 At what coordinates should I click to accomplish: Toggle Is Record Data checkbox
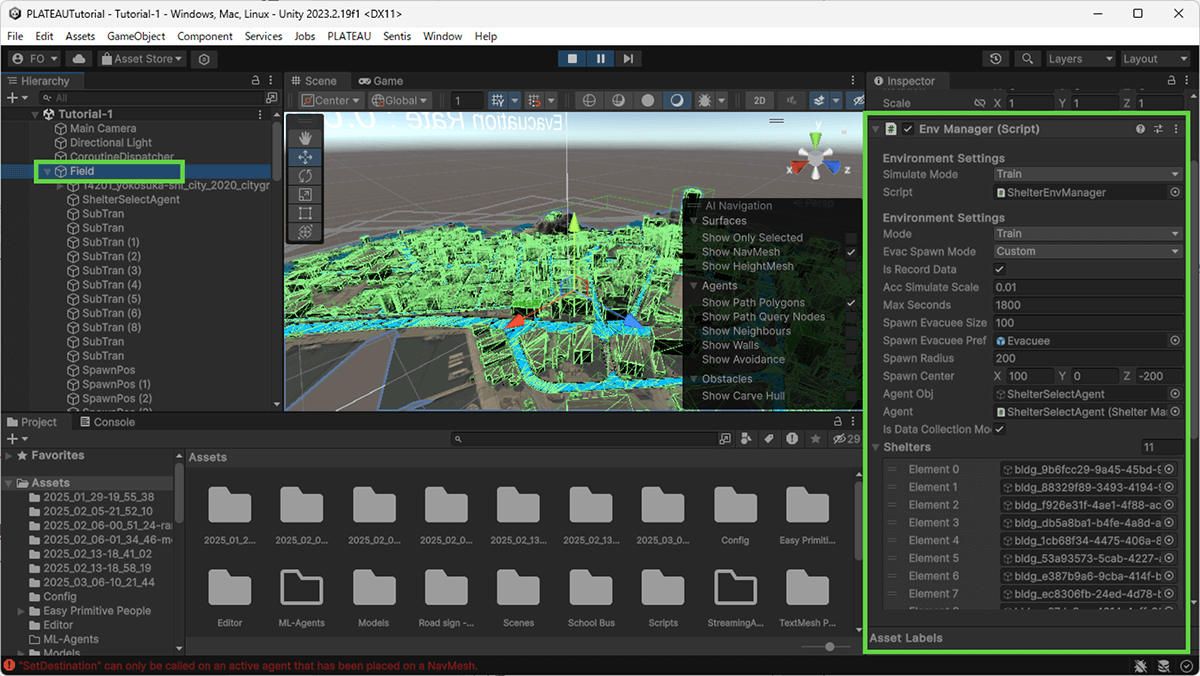[x=999, y=270]
